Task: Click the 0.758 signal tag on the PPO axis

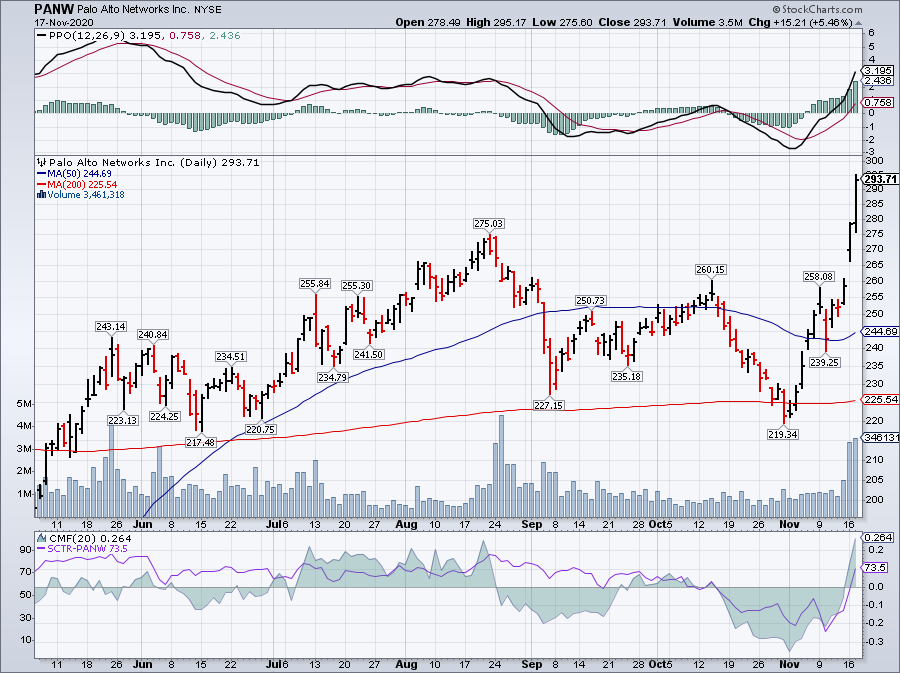Action: 878,102
